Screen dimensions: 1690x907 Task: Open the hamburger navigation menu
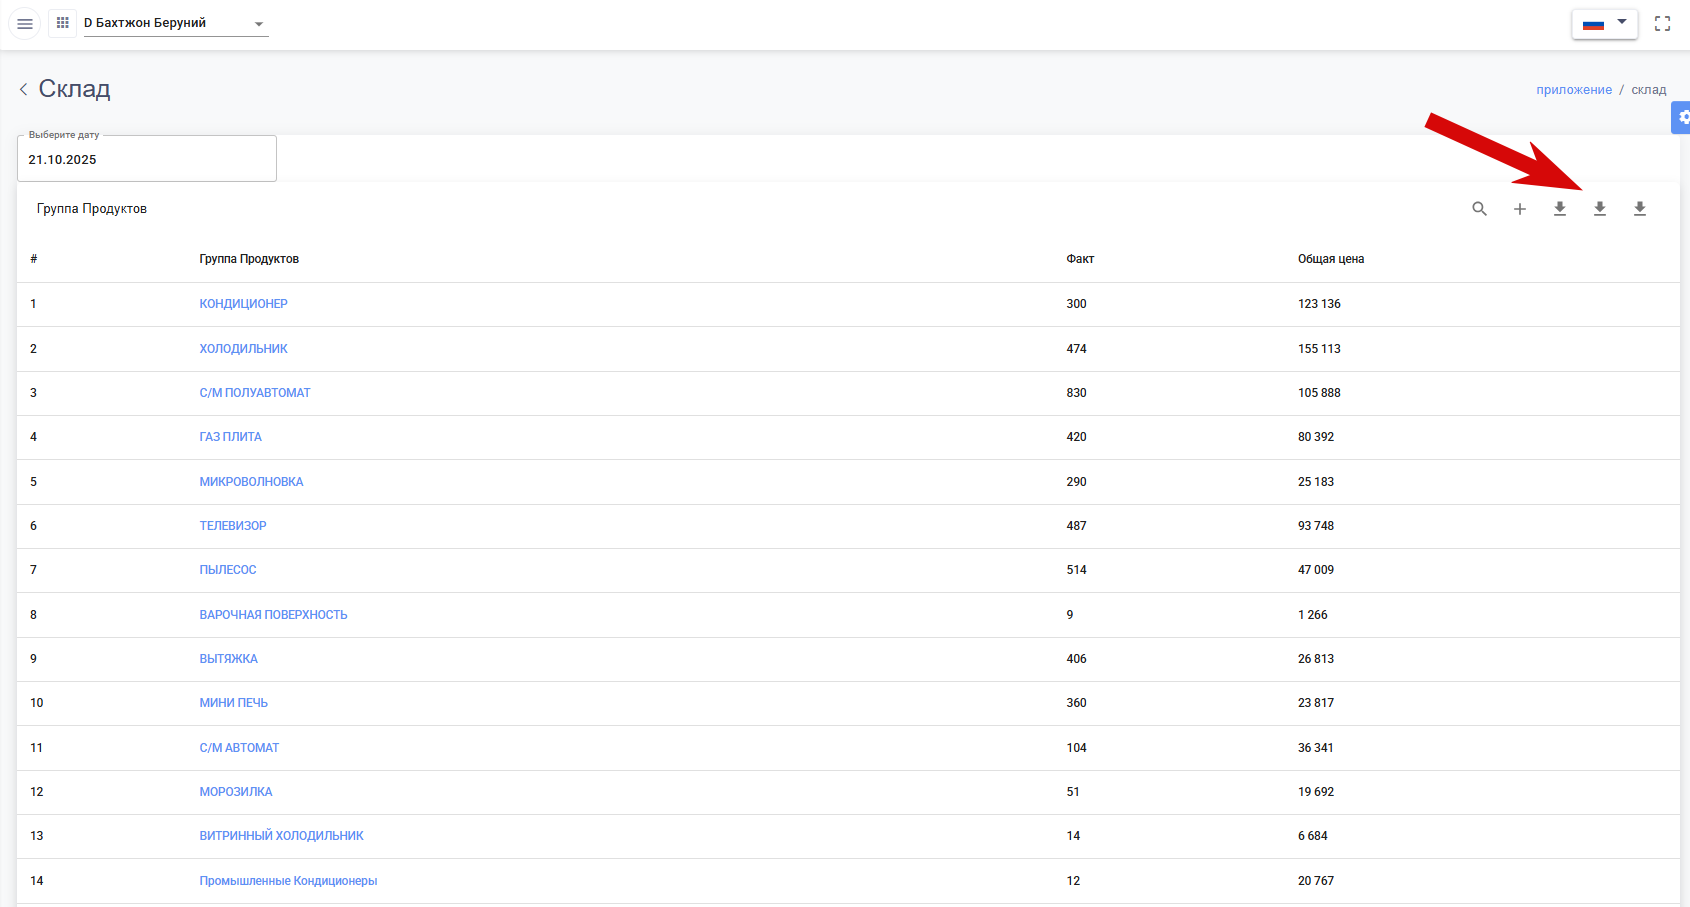[x=25, y=23]
